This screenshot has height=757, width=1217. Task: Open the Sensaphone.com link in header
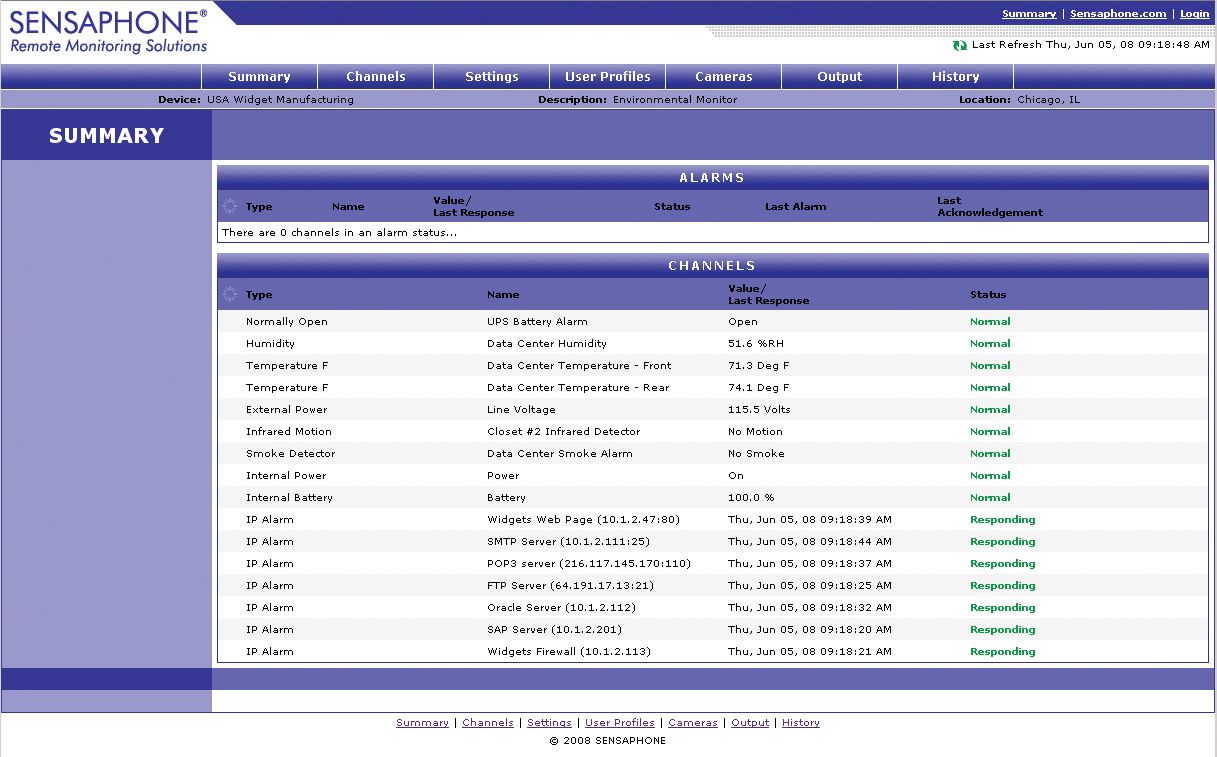pos(1118,14)
